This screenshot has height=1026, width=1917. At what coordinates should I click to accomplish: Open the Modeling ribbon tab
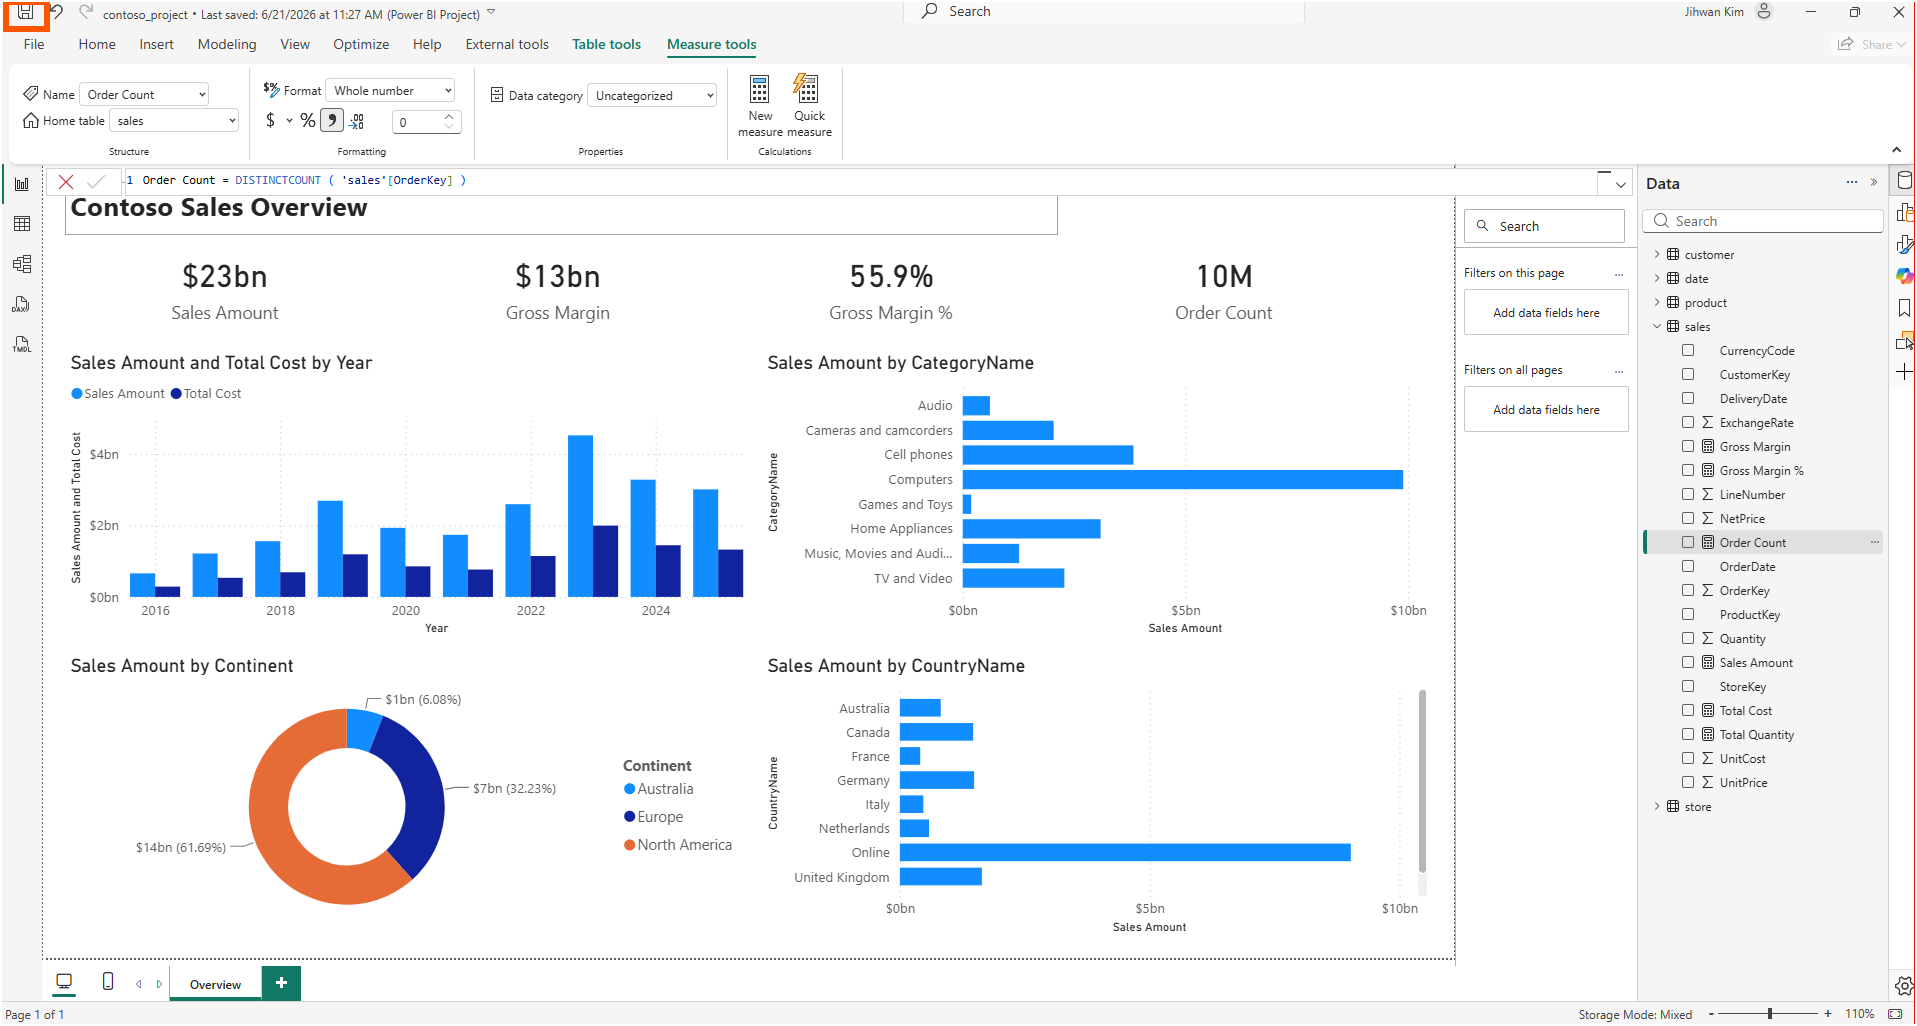pyautogui.click(x=227, y=44)
